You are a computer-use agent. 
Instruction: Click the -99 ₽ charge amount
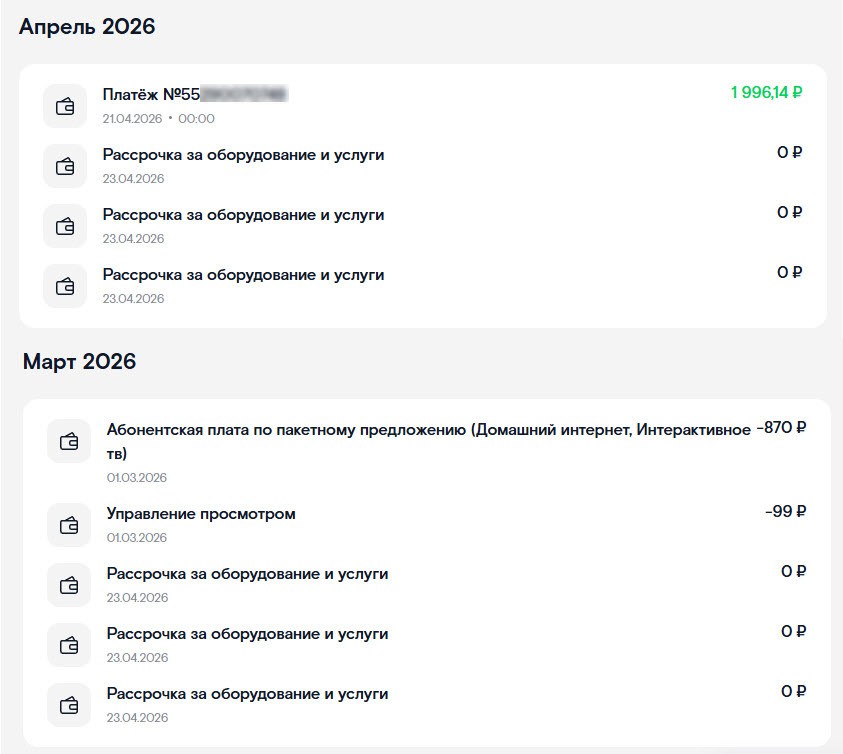coord(785,512)
